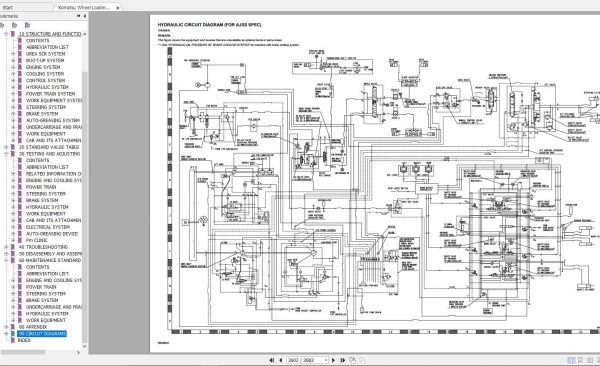Click the bookmark icon beside INDEX
This screenshot has width=600, height=366.
point(13,340)
